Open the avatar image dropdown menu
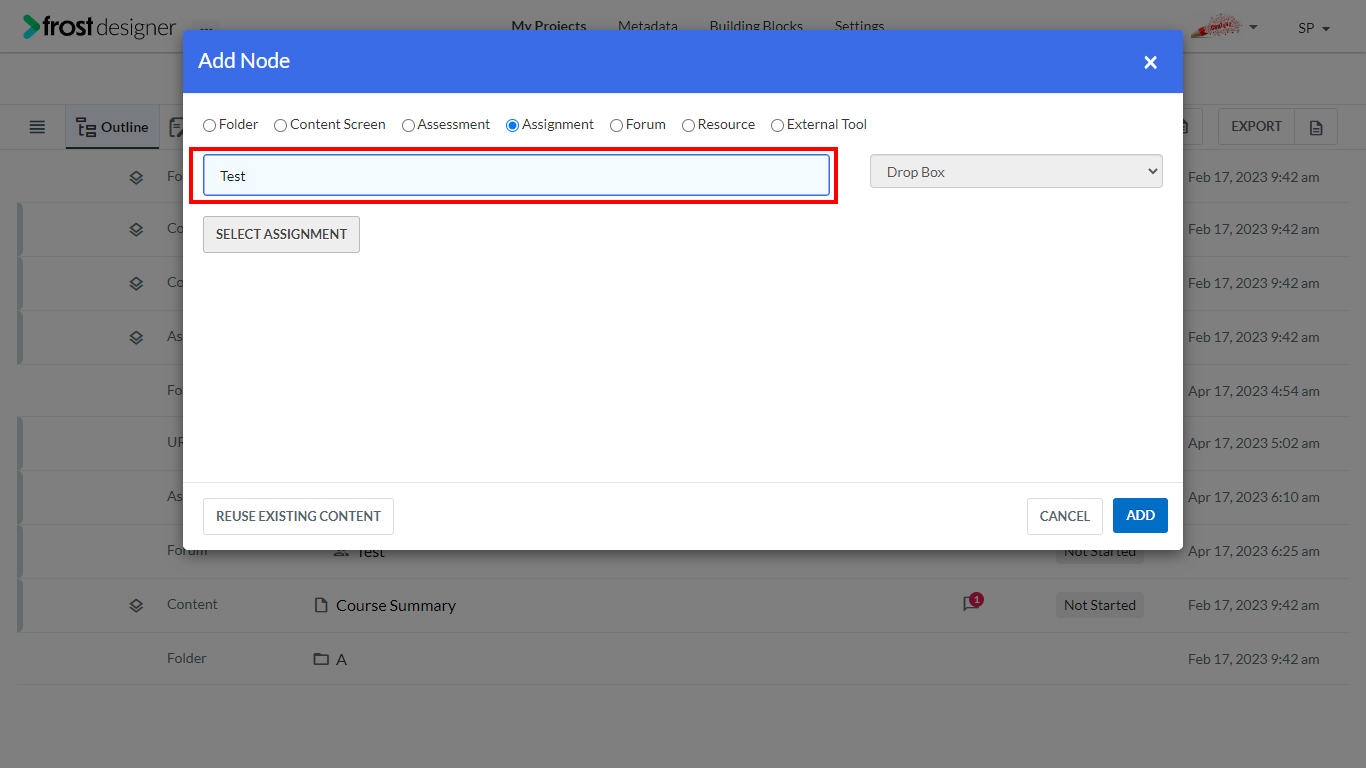 pyautogui.click(x=1225, y=27)
